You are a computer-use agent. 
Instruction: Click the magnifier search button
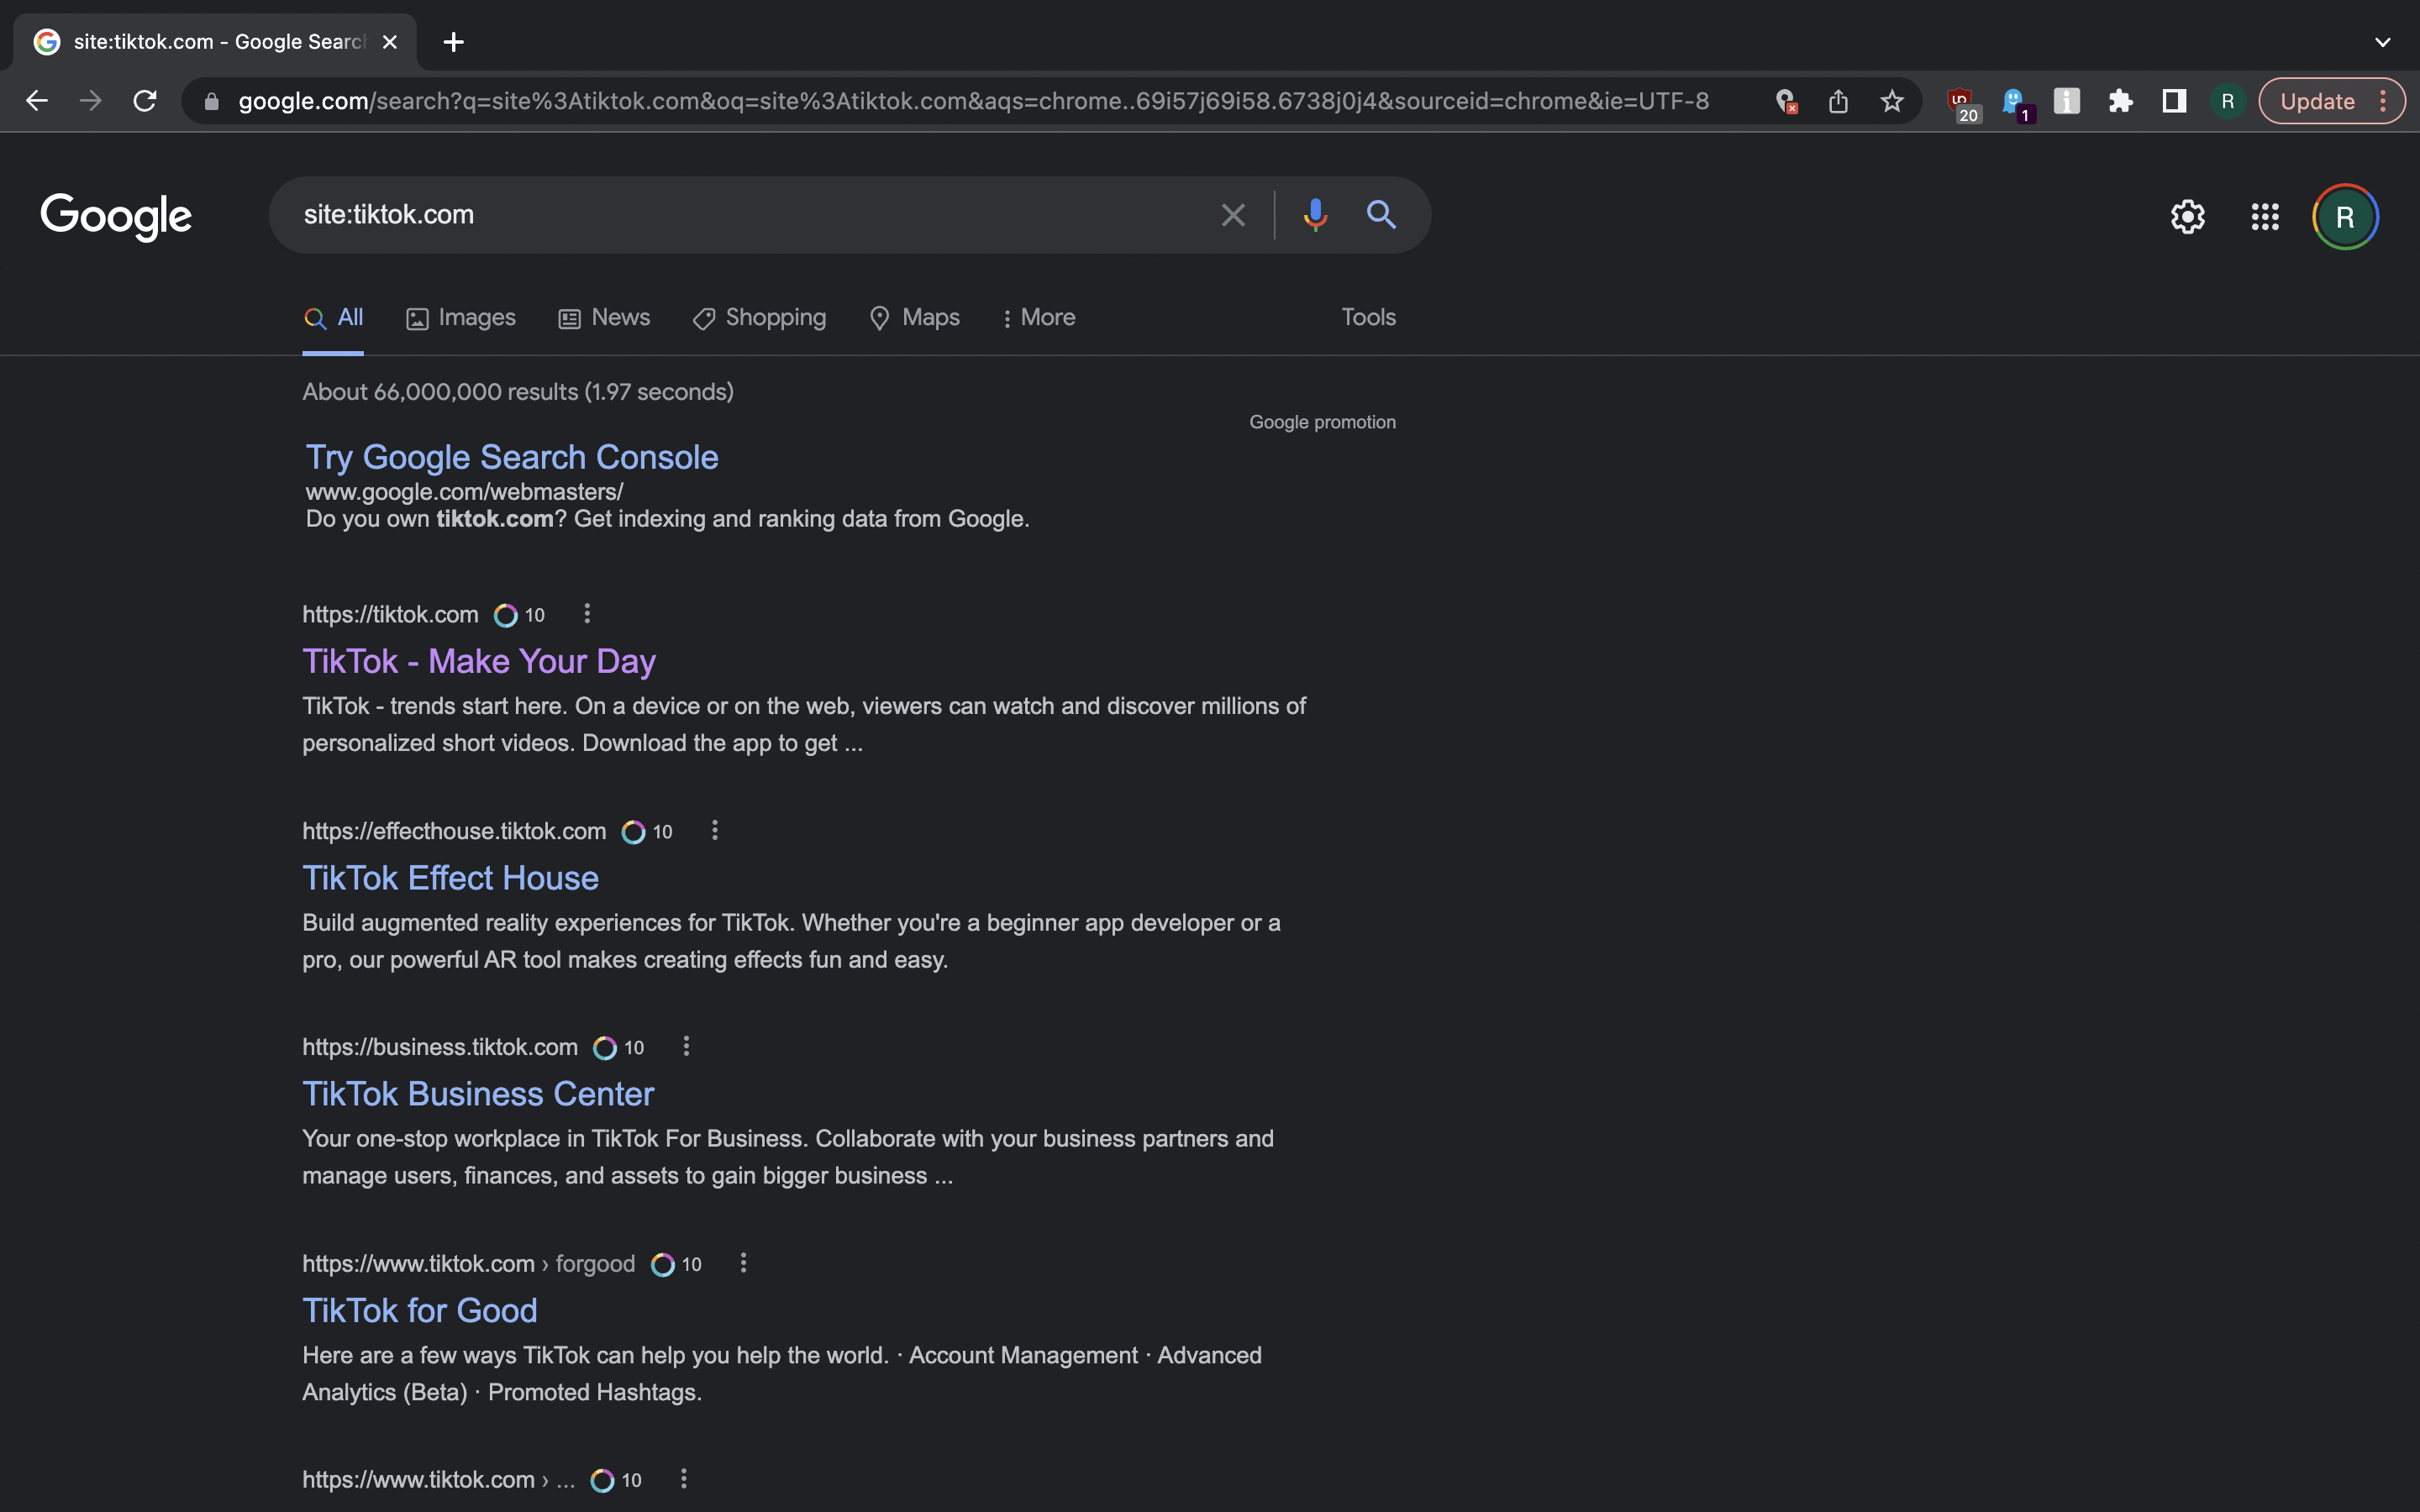pos(1381,214)
